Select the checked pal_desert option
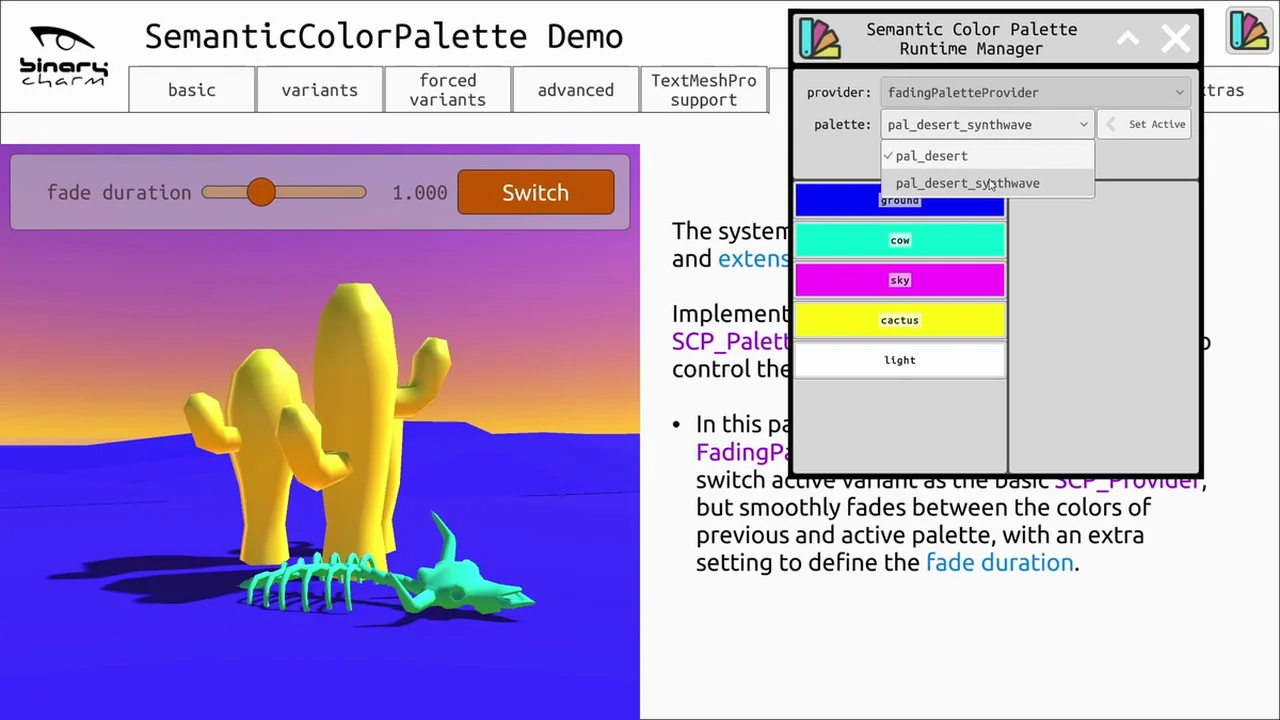Screen dimensions: 1280x720 click(x=931, y=156)
